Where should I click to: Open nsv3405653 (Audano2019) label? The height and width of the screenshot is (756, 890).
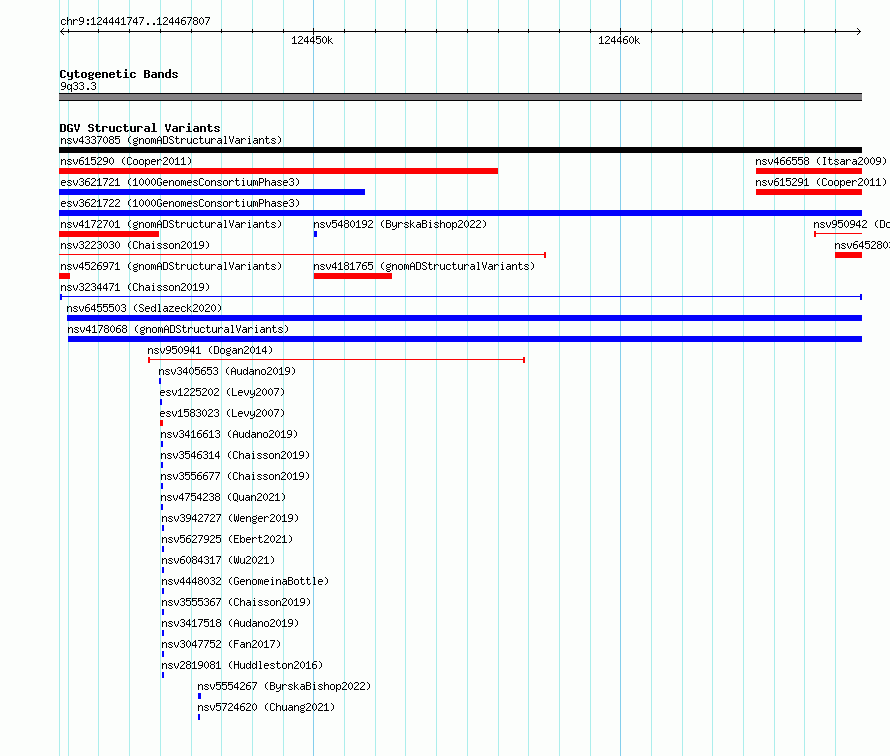pyautogui.click(x=227, y=371)
